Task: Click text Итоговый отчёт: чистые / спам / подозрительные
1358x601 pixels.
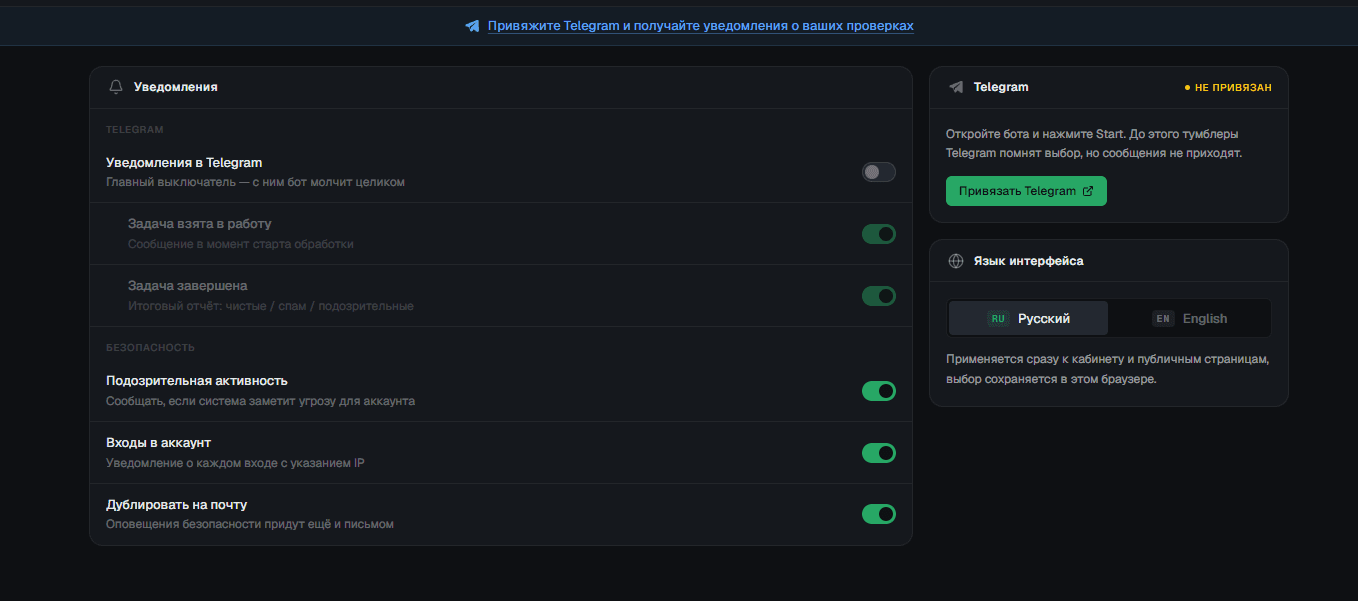Action: 271,306
